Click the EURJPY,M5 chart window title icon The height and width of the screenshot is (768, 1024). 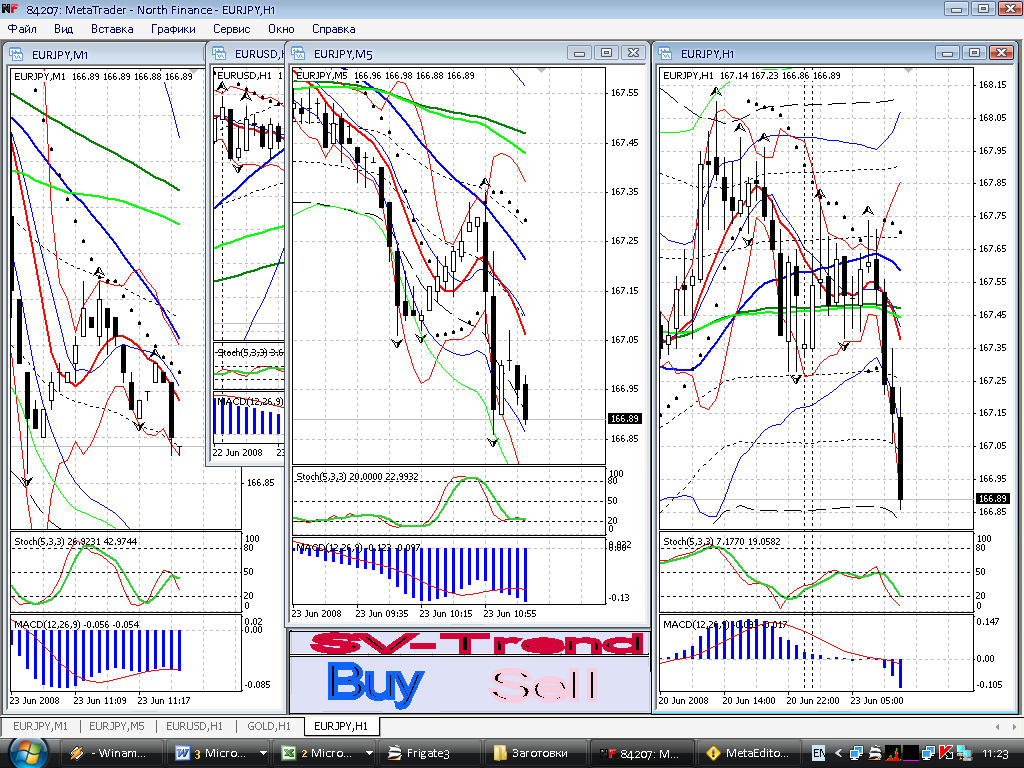(x=301, y=54)
